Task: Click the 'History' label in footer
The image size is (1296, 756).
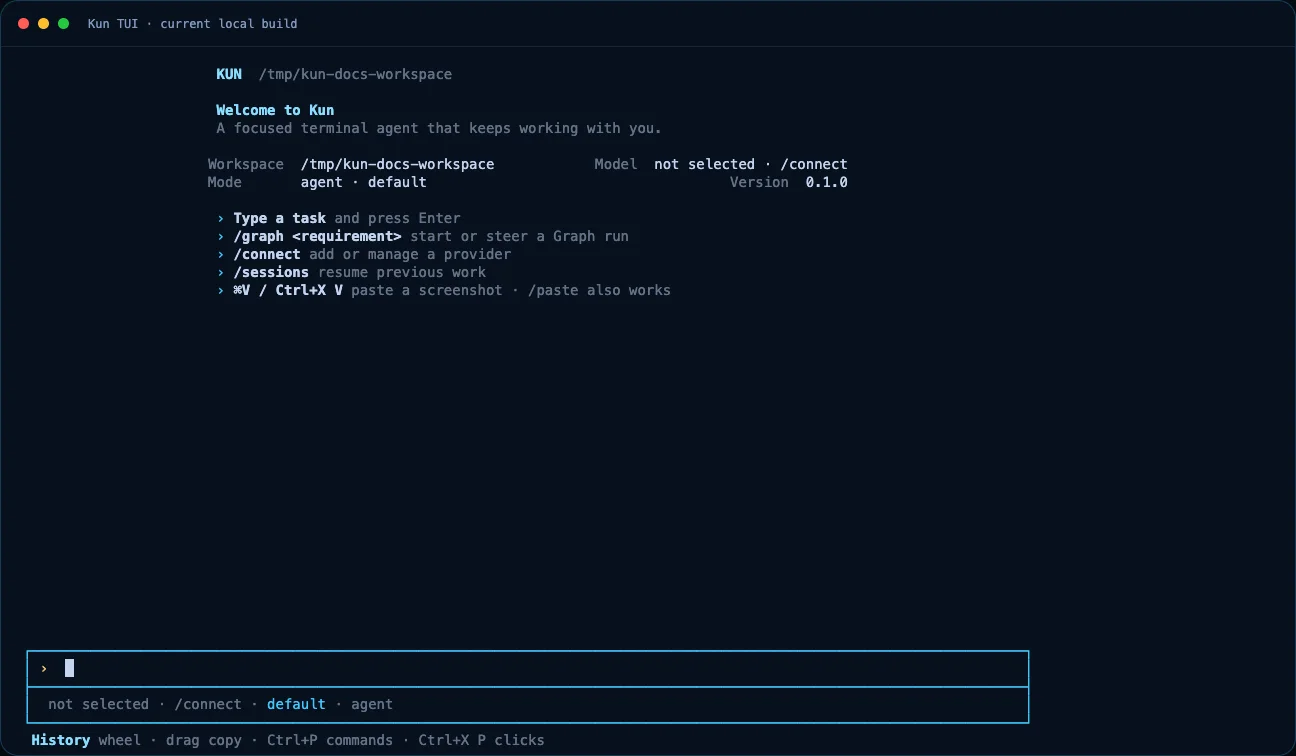Action: coord(61,740)
